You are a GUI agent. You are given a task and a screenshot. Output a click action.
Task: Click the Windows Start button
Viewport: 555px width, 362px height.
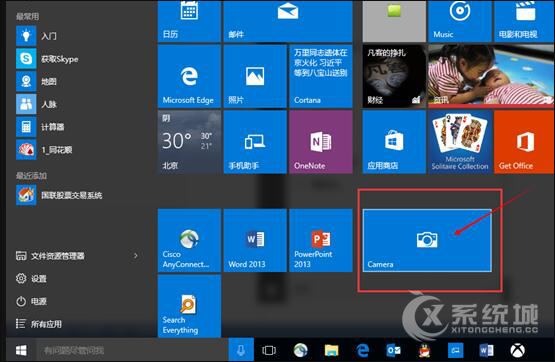coord(21,350)
